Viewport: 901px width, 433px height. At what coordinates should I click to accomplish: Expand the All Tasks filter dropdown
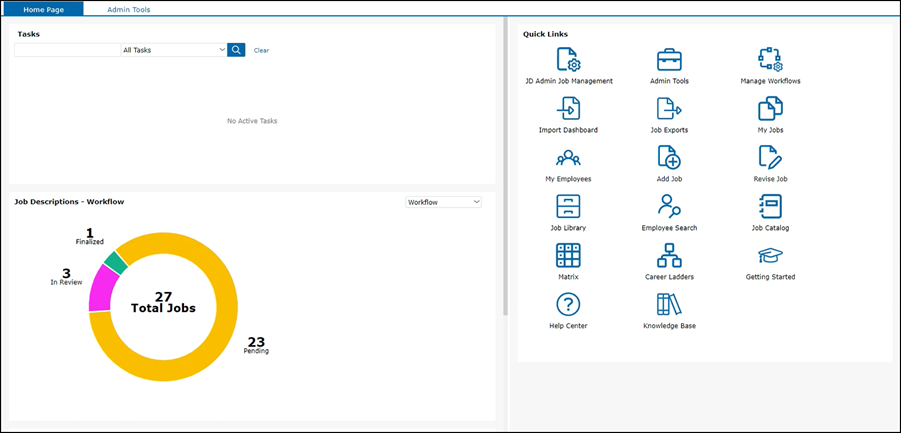pos(173,49)
